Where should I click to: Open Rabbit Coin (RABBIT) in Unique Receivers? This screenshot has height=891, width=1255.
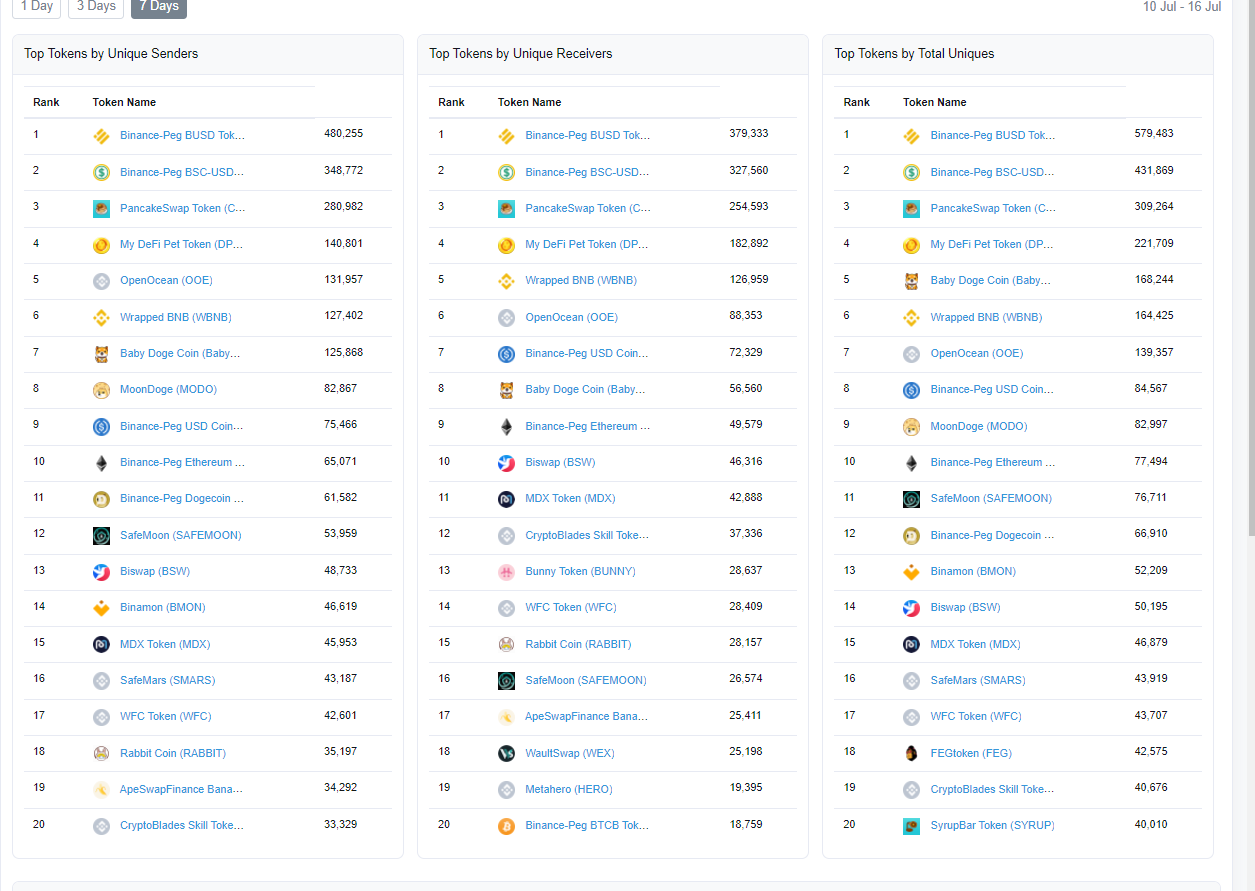578,644
